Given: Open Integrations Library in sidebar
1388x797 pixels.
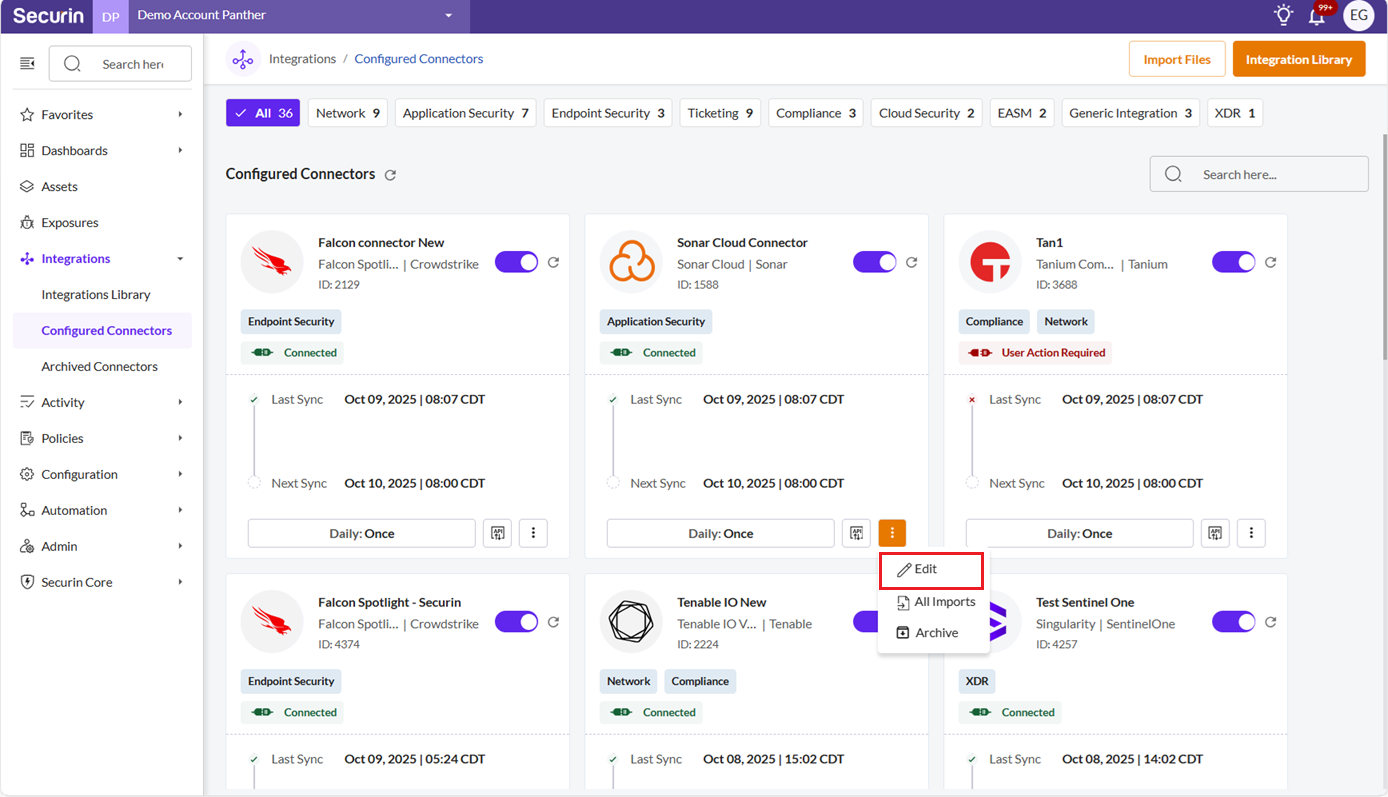Looking at the screenshot, I should pos(96,295).
